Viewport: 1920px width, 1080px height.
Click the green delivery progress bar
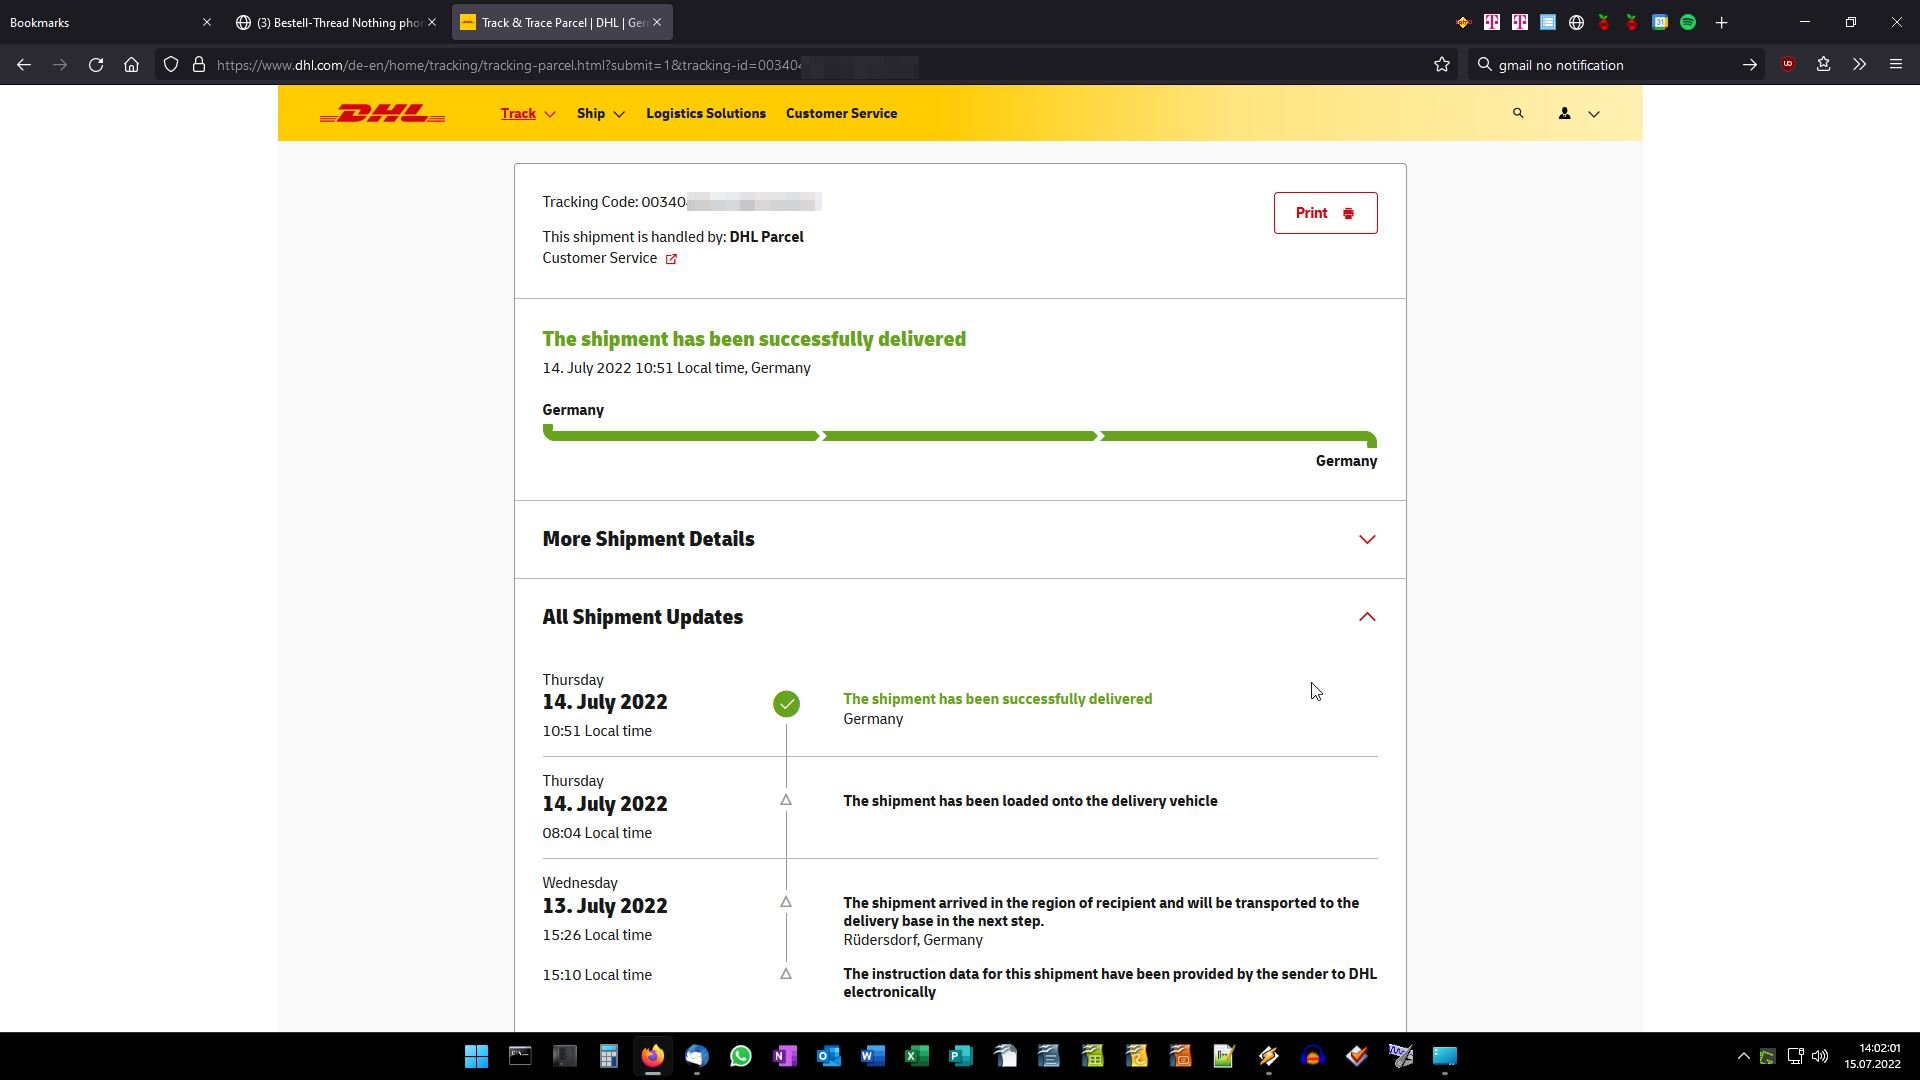coord(958,436)
